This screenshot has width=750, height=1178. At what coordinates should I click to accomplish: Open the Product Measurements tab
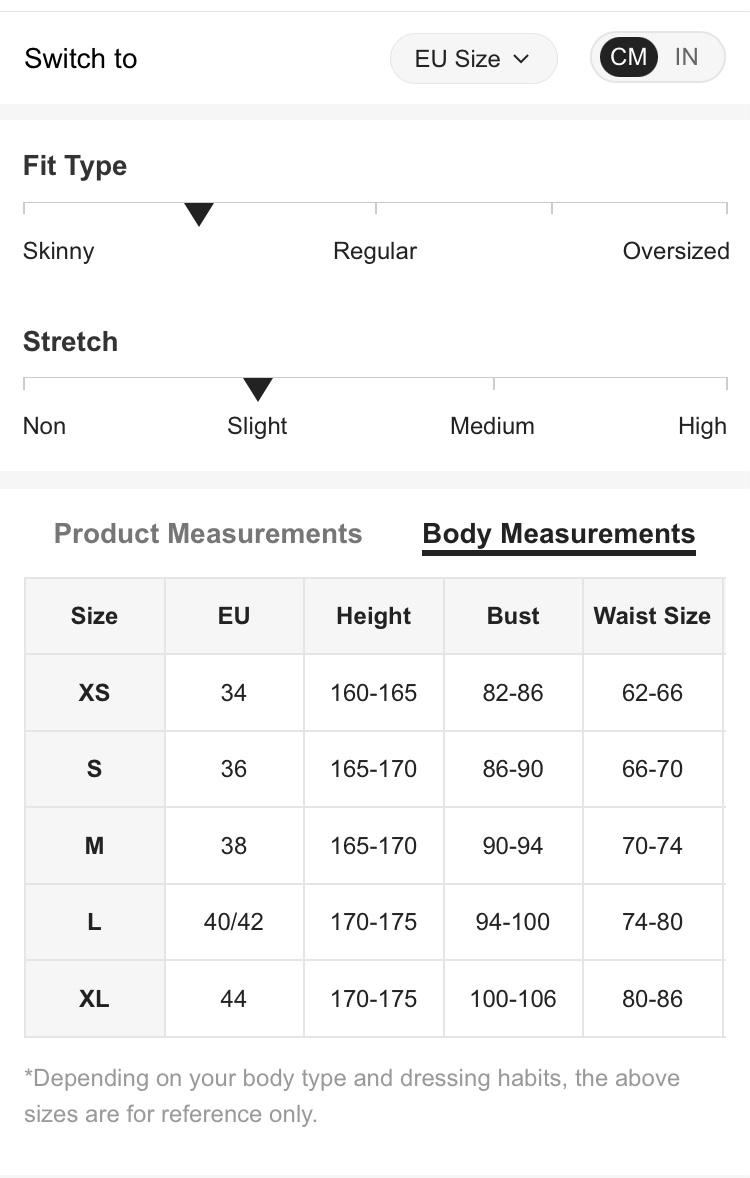tap(208, 533)
